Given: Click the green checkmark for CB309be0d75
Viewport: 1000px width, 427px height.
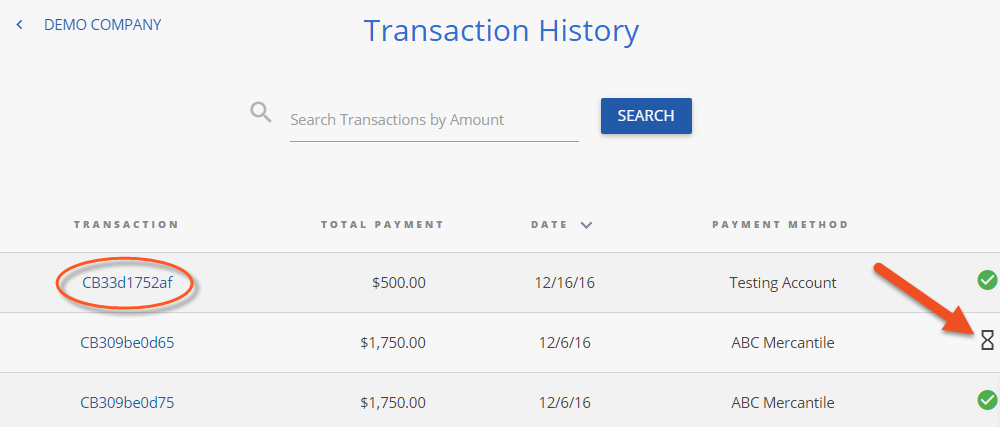Looking at the screenshot, I should click(x=987, y=400).
